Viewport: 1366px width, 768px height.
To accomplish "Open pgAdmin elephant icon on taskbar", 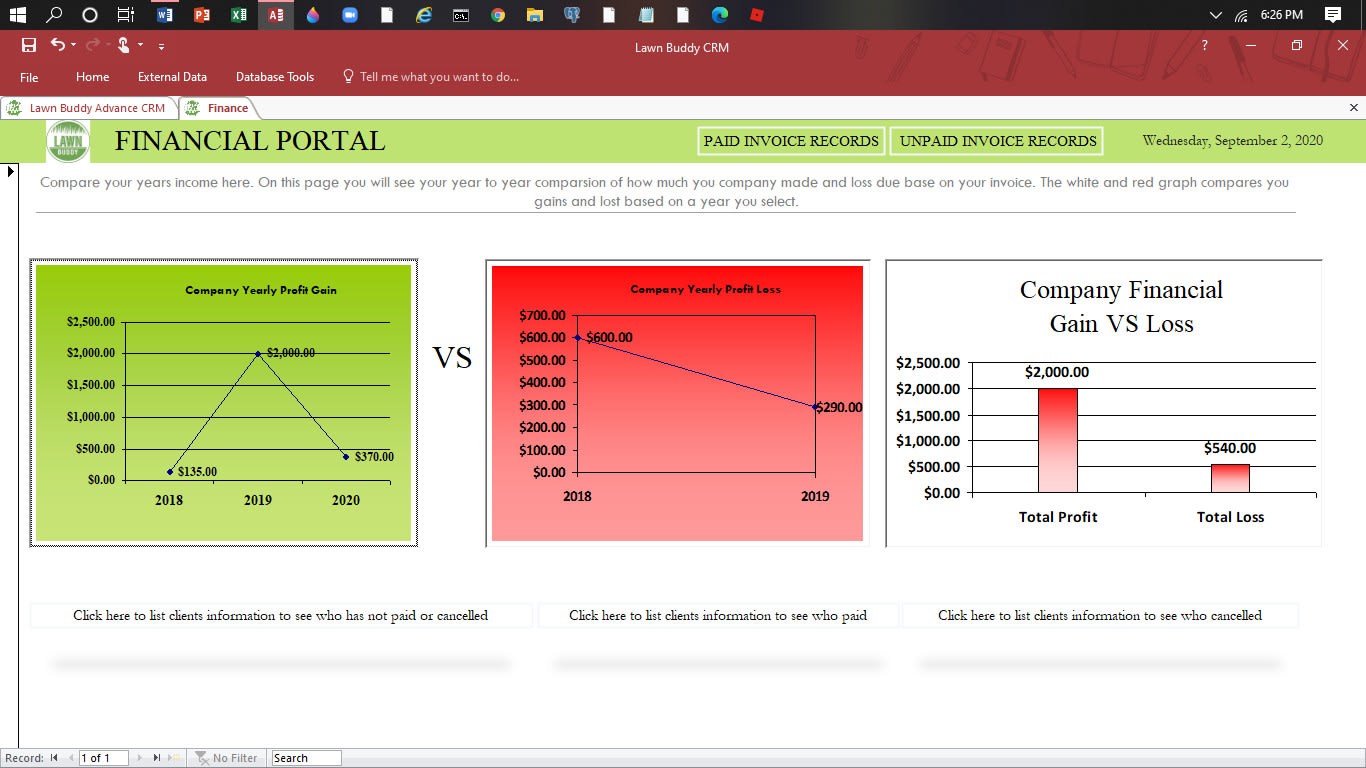I will click(572, 15).
